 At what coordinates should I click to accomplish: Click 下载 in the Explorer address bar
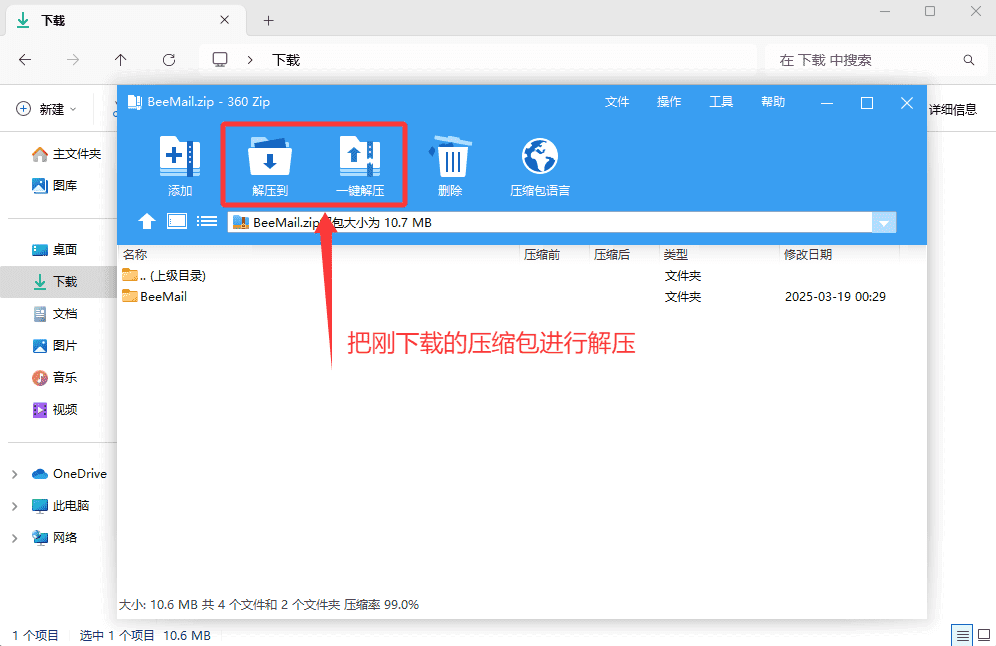(286, 60)
